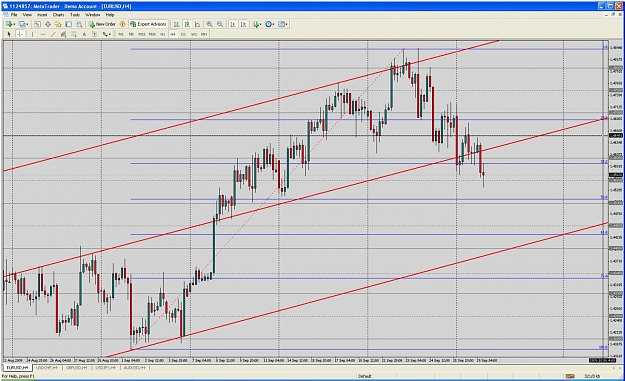Click the New Order button
This screenshot has height=381, width=625.
[102, 24]
